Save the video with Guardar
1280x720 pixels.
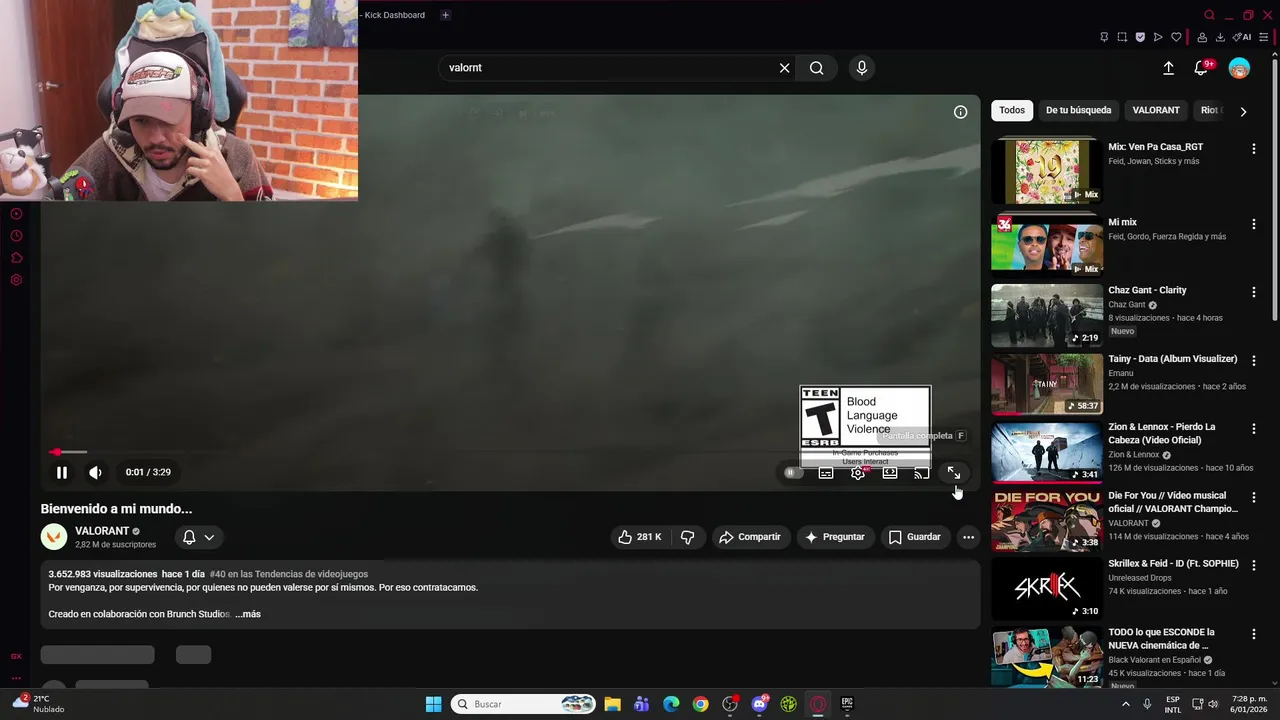[915, 537]
